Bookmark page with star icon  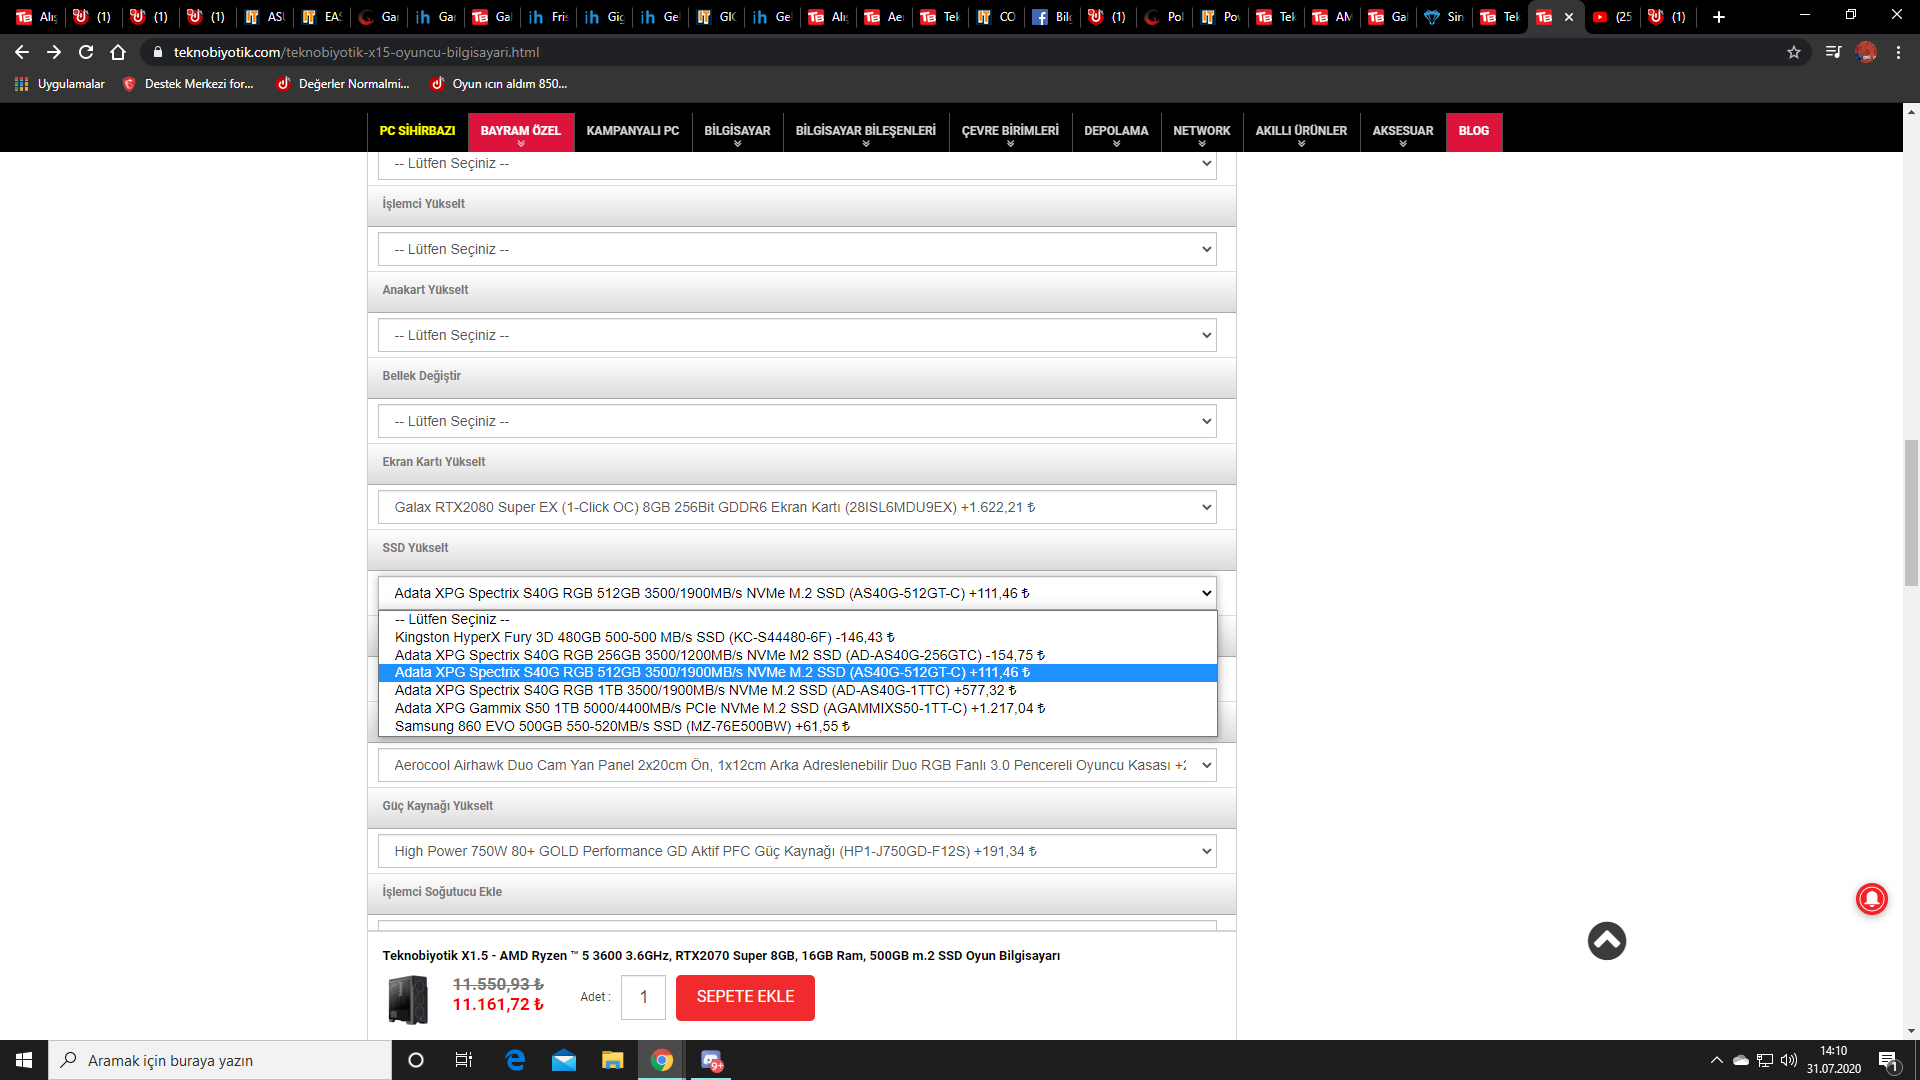pyautogui.click(x=1794, y=52)
